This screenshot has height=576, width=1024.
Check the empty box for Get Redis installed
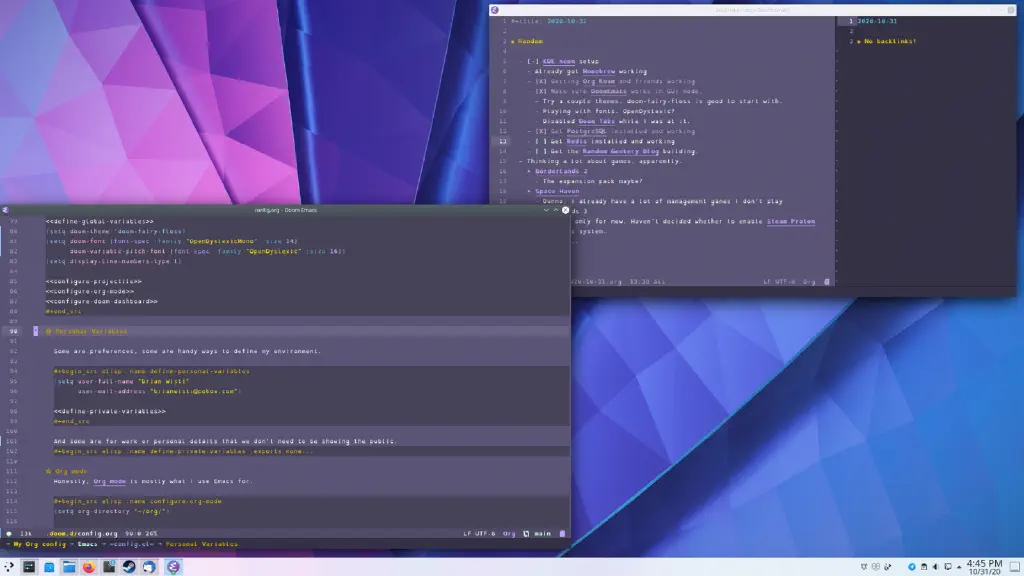(541, 141)
